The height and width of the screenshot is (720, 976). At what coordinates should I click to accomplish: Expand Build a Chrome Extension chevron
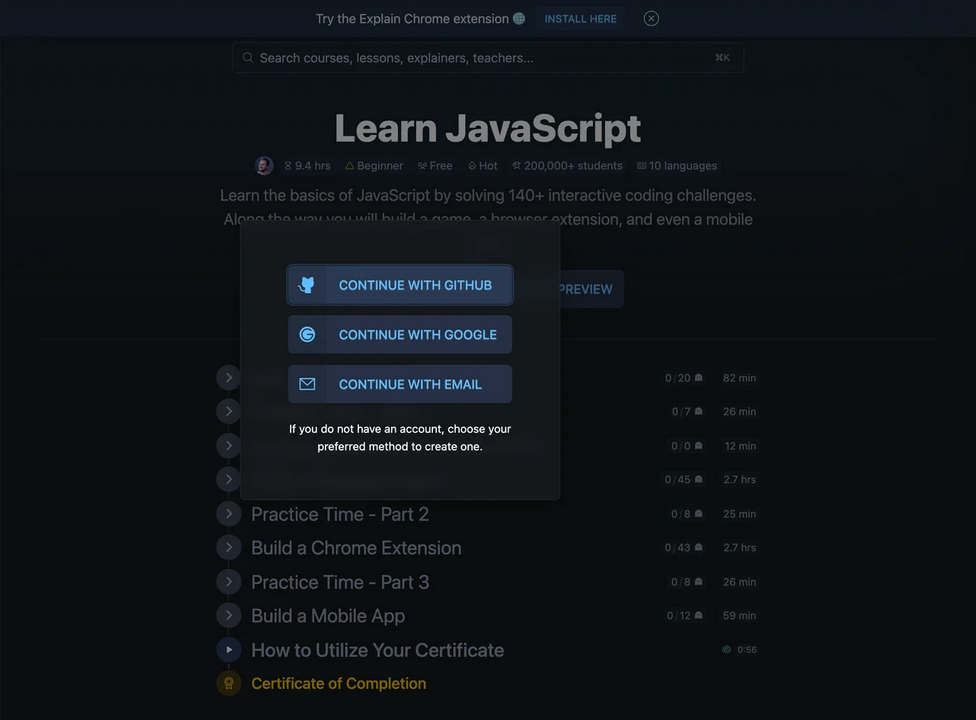pyautogui.click(x=228, y=547)
